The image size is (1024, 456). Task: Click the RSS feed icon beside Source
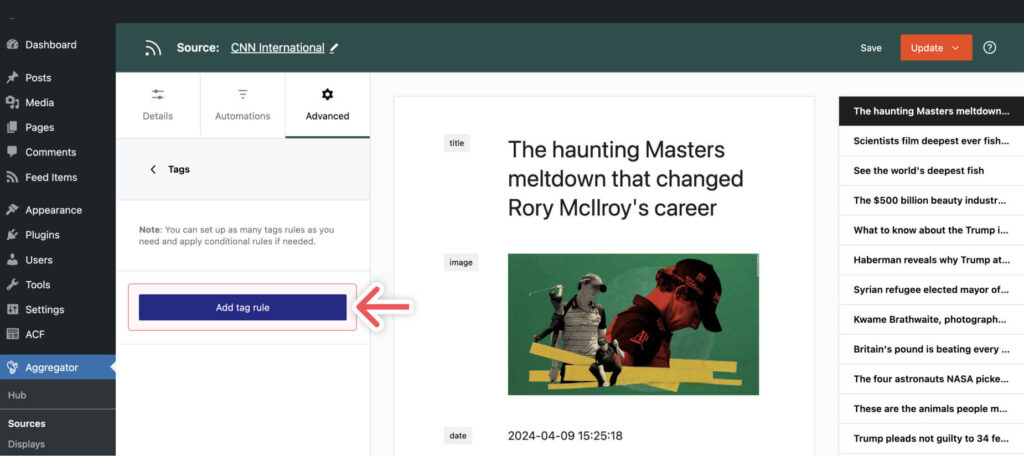153,48
